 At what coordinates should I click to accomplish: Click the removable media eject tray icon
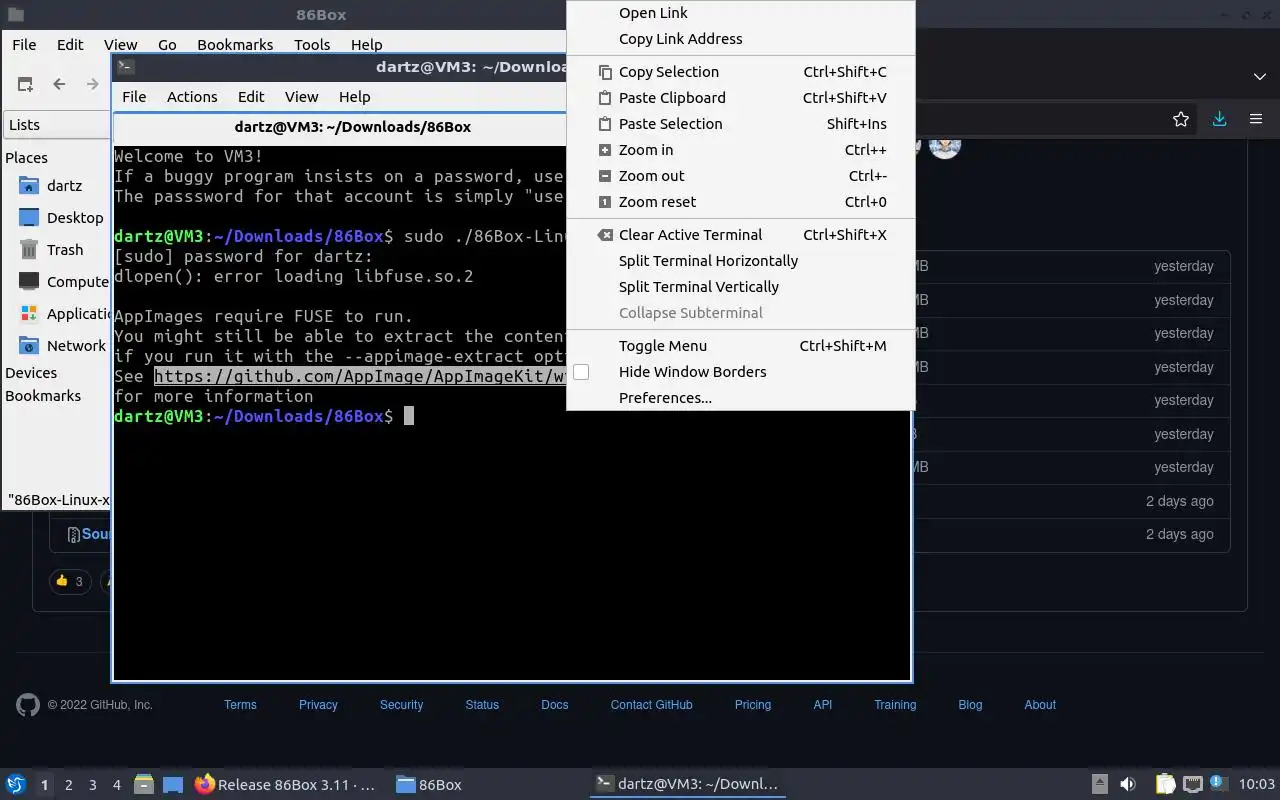click(1099, 785)
